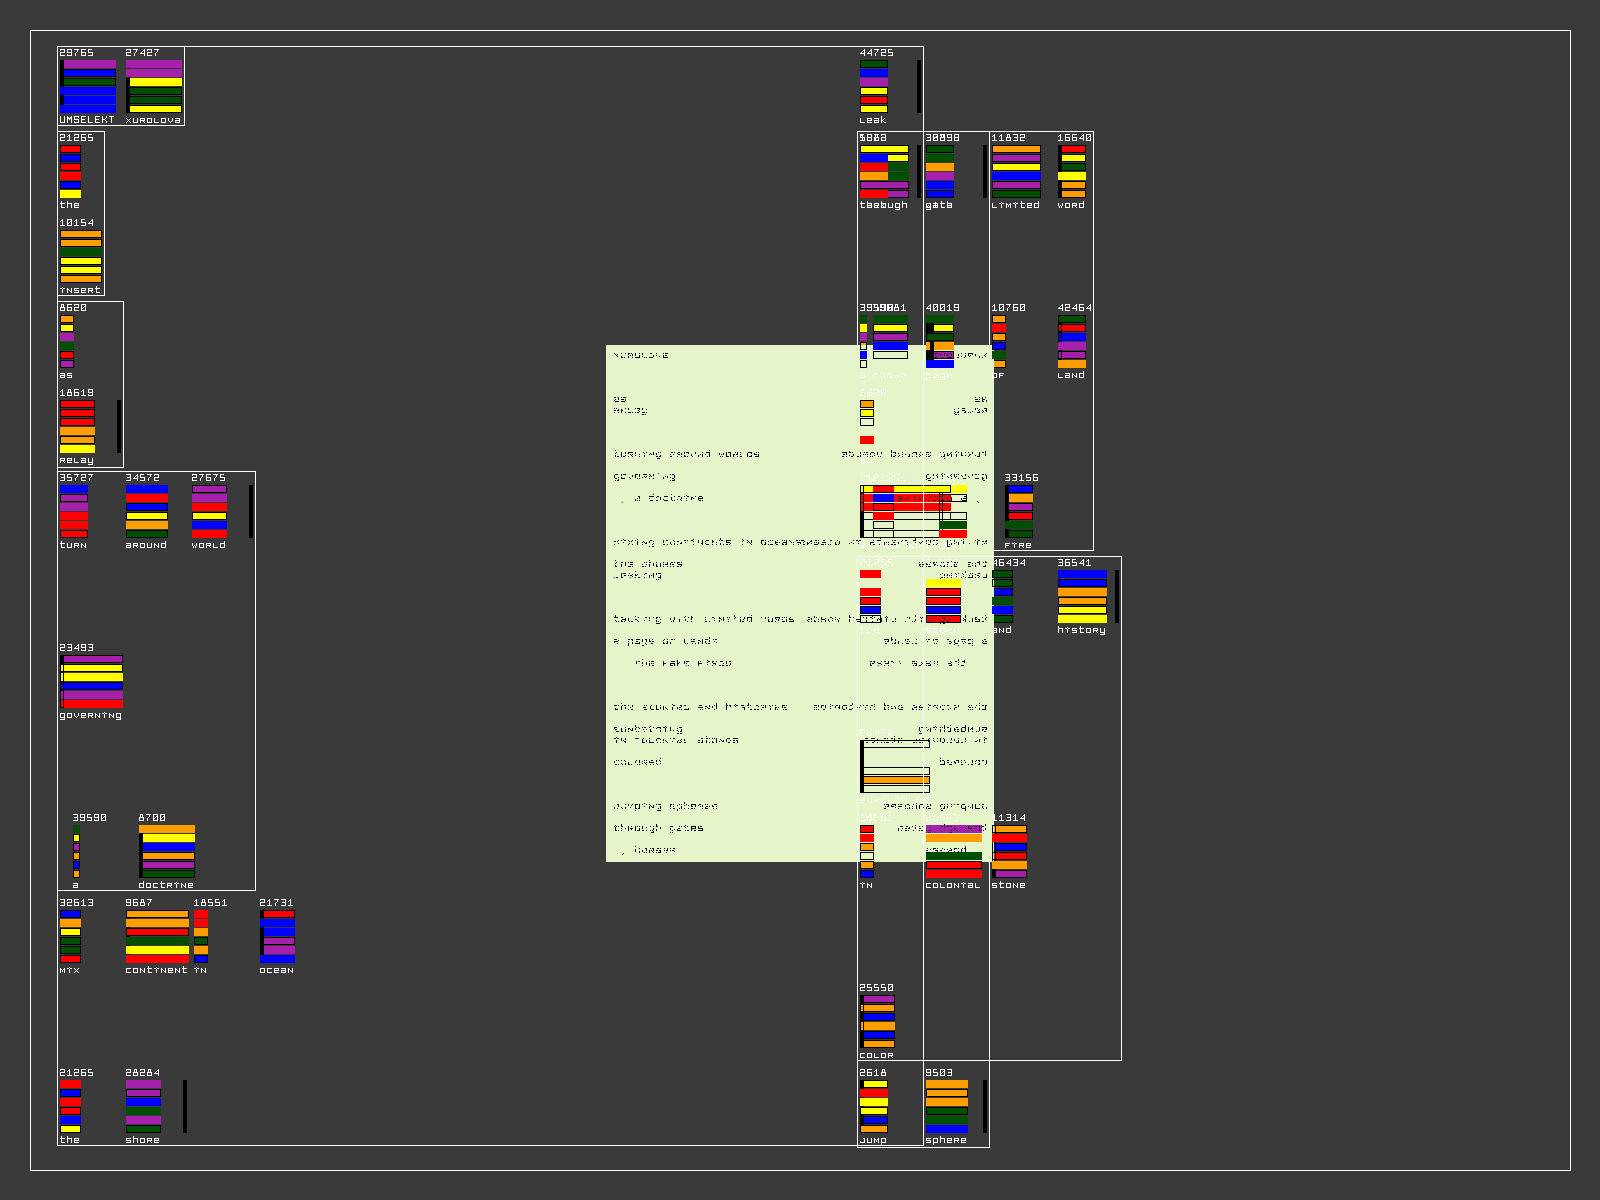Select the doctrine block numbered 8700

pos(167,852)
